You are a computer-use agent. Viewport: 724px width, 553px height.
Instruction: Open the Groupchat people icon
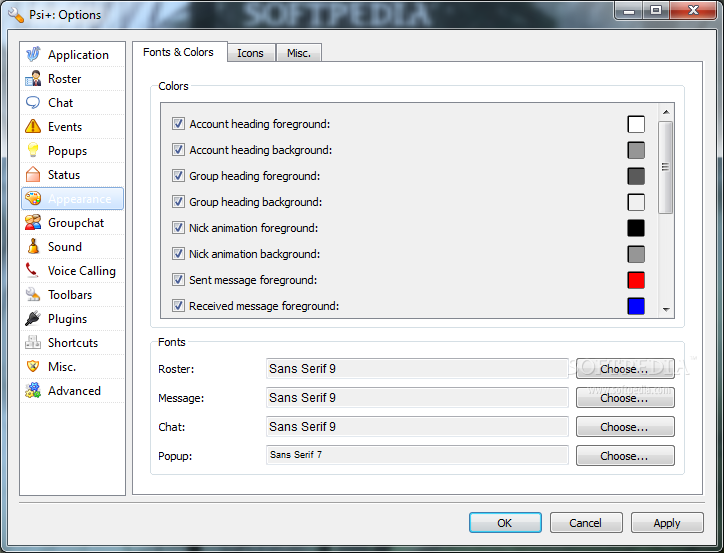click(x=33, y=222)
